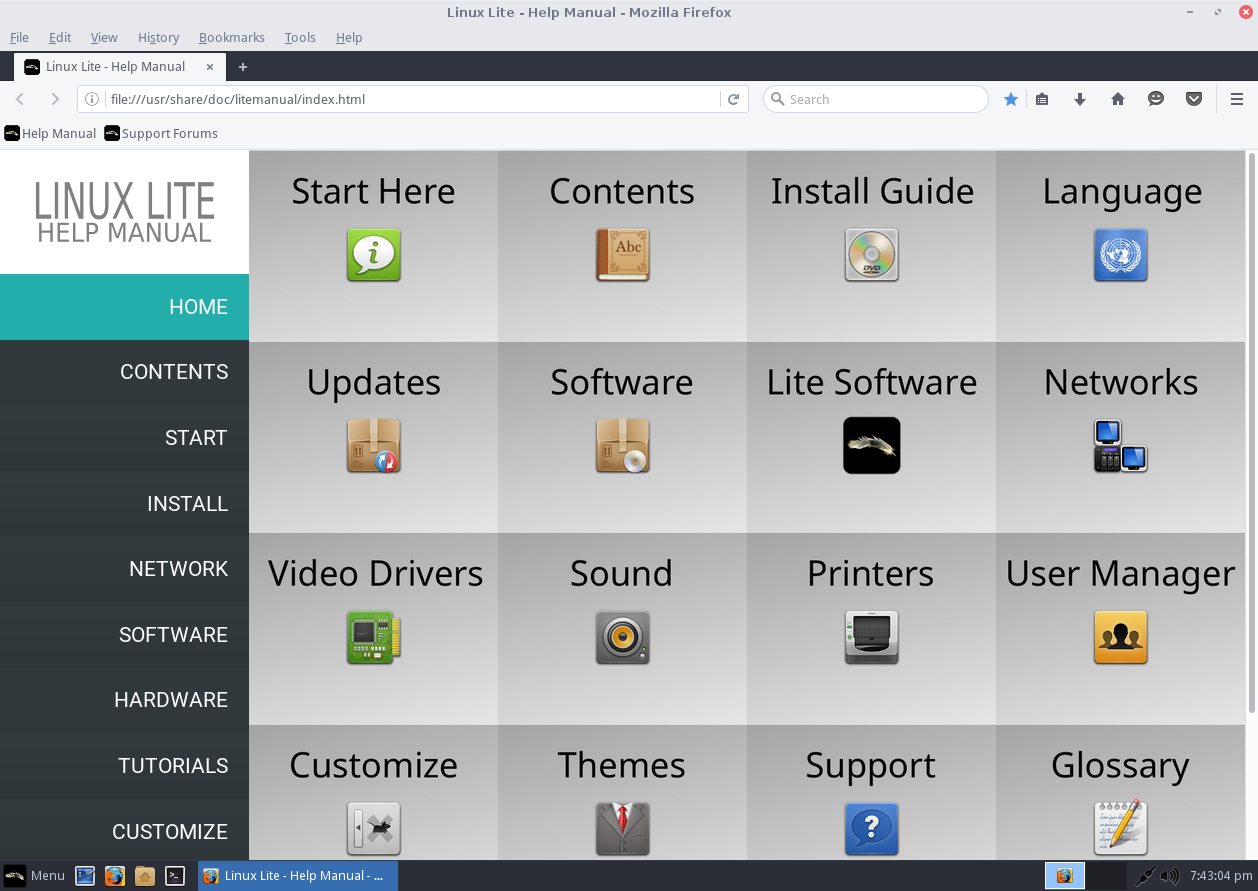Image resolution: width=1258 pixels, height=891 pixels.
Task: Click the Sound speaker icon
Action: 622,637
